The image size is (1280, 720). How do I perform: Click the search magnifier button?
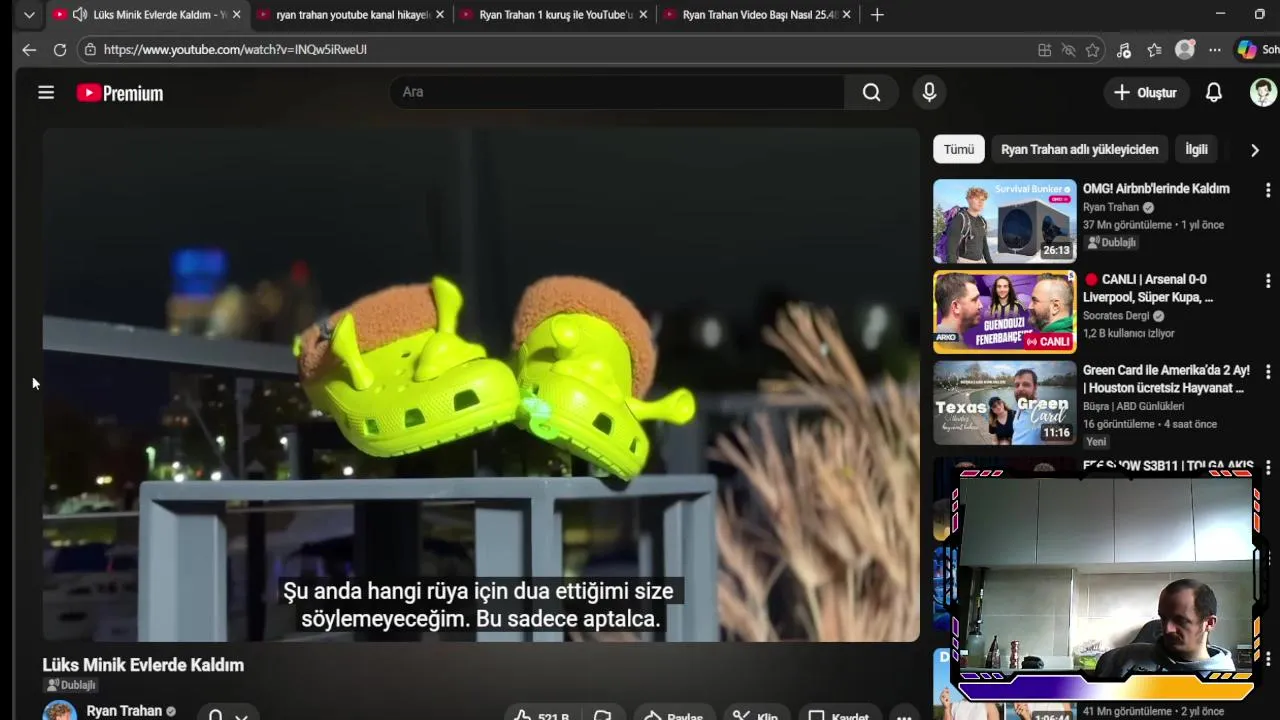[x=871, y=92]
